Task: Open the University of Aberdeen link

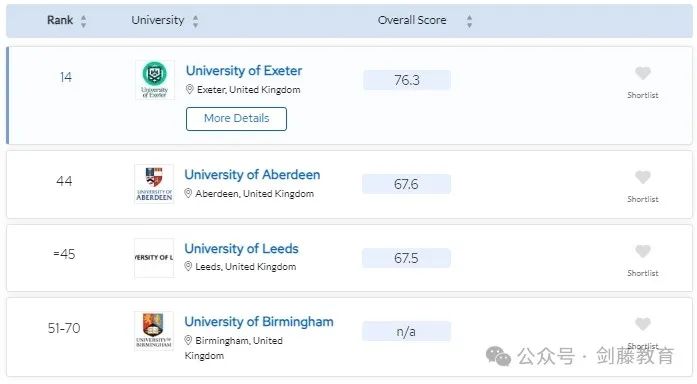Action: pos(252,175)
